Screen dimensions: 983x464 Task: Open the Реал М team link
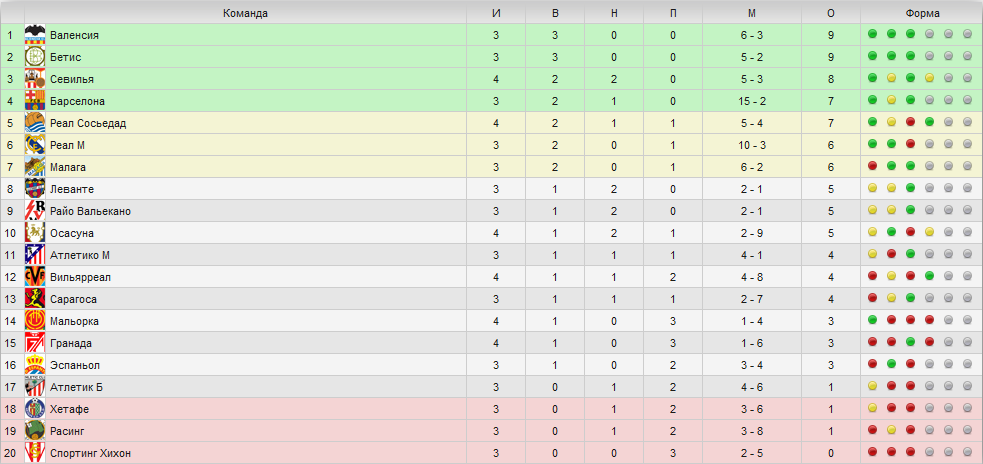[67, 145]
